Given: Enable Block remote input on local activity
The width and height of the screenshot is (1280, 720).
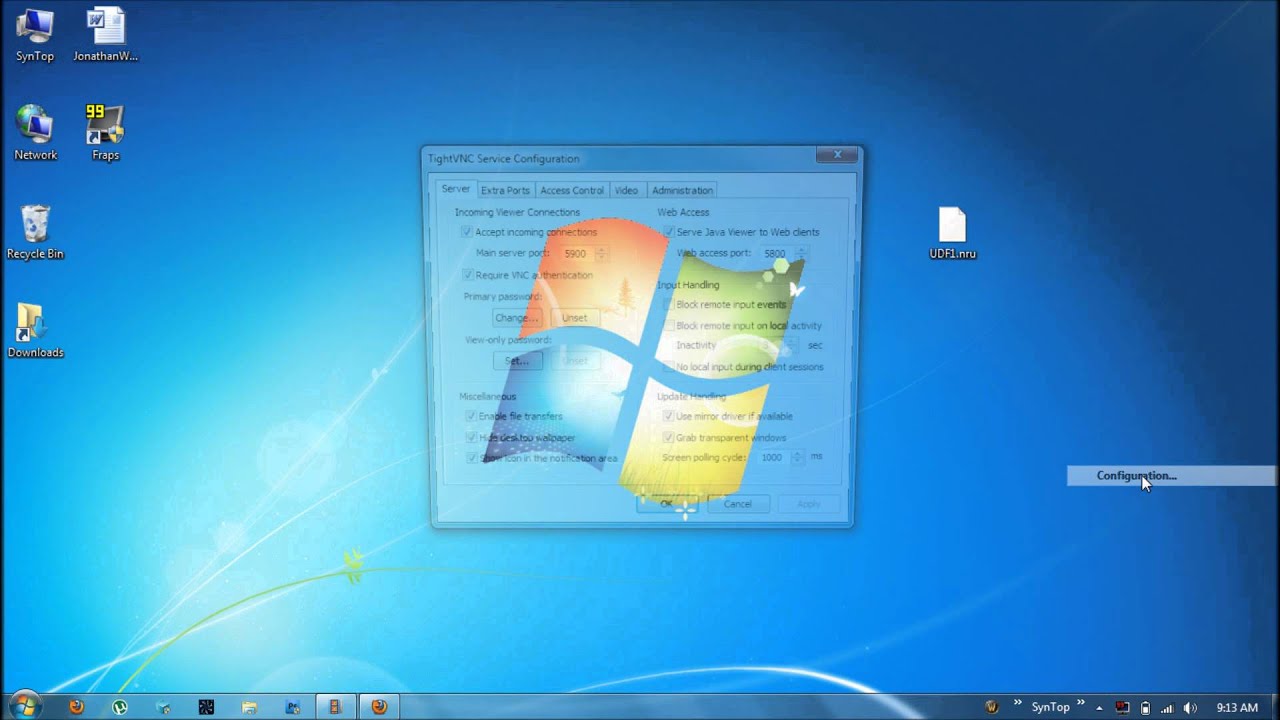Looking at the screenshot, I should point(669,325).
